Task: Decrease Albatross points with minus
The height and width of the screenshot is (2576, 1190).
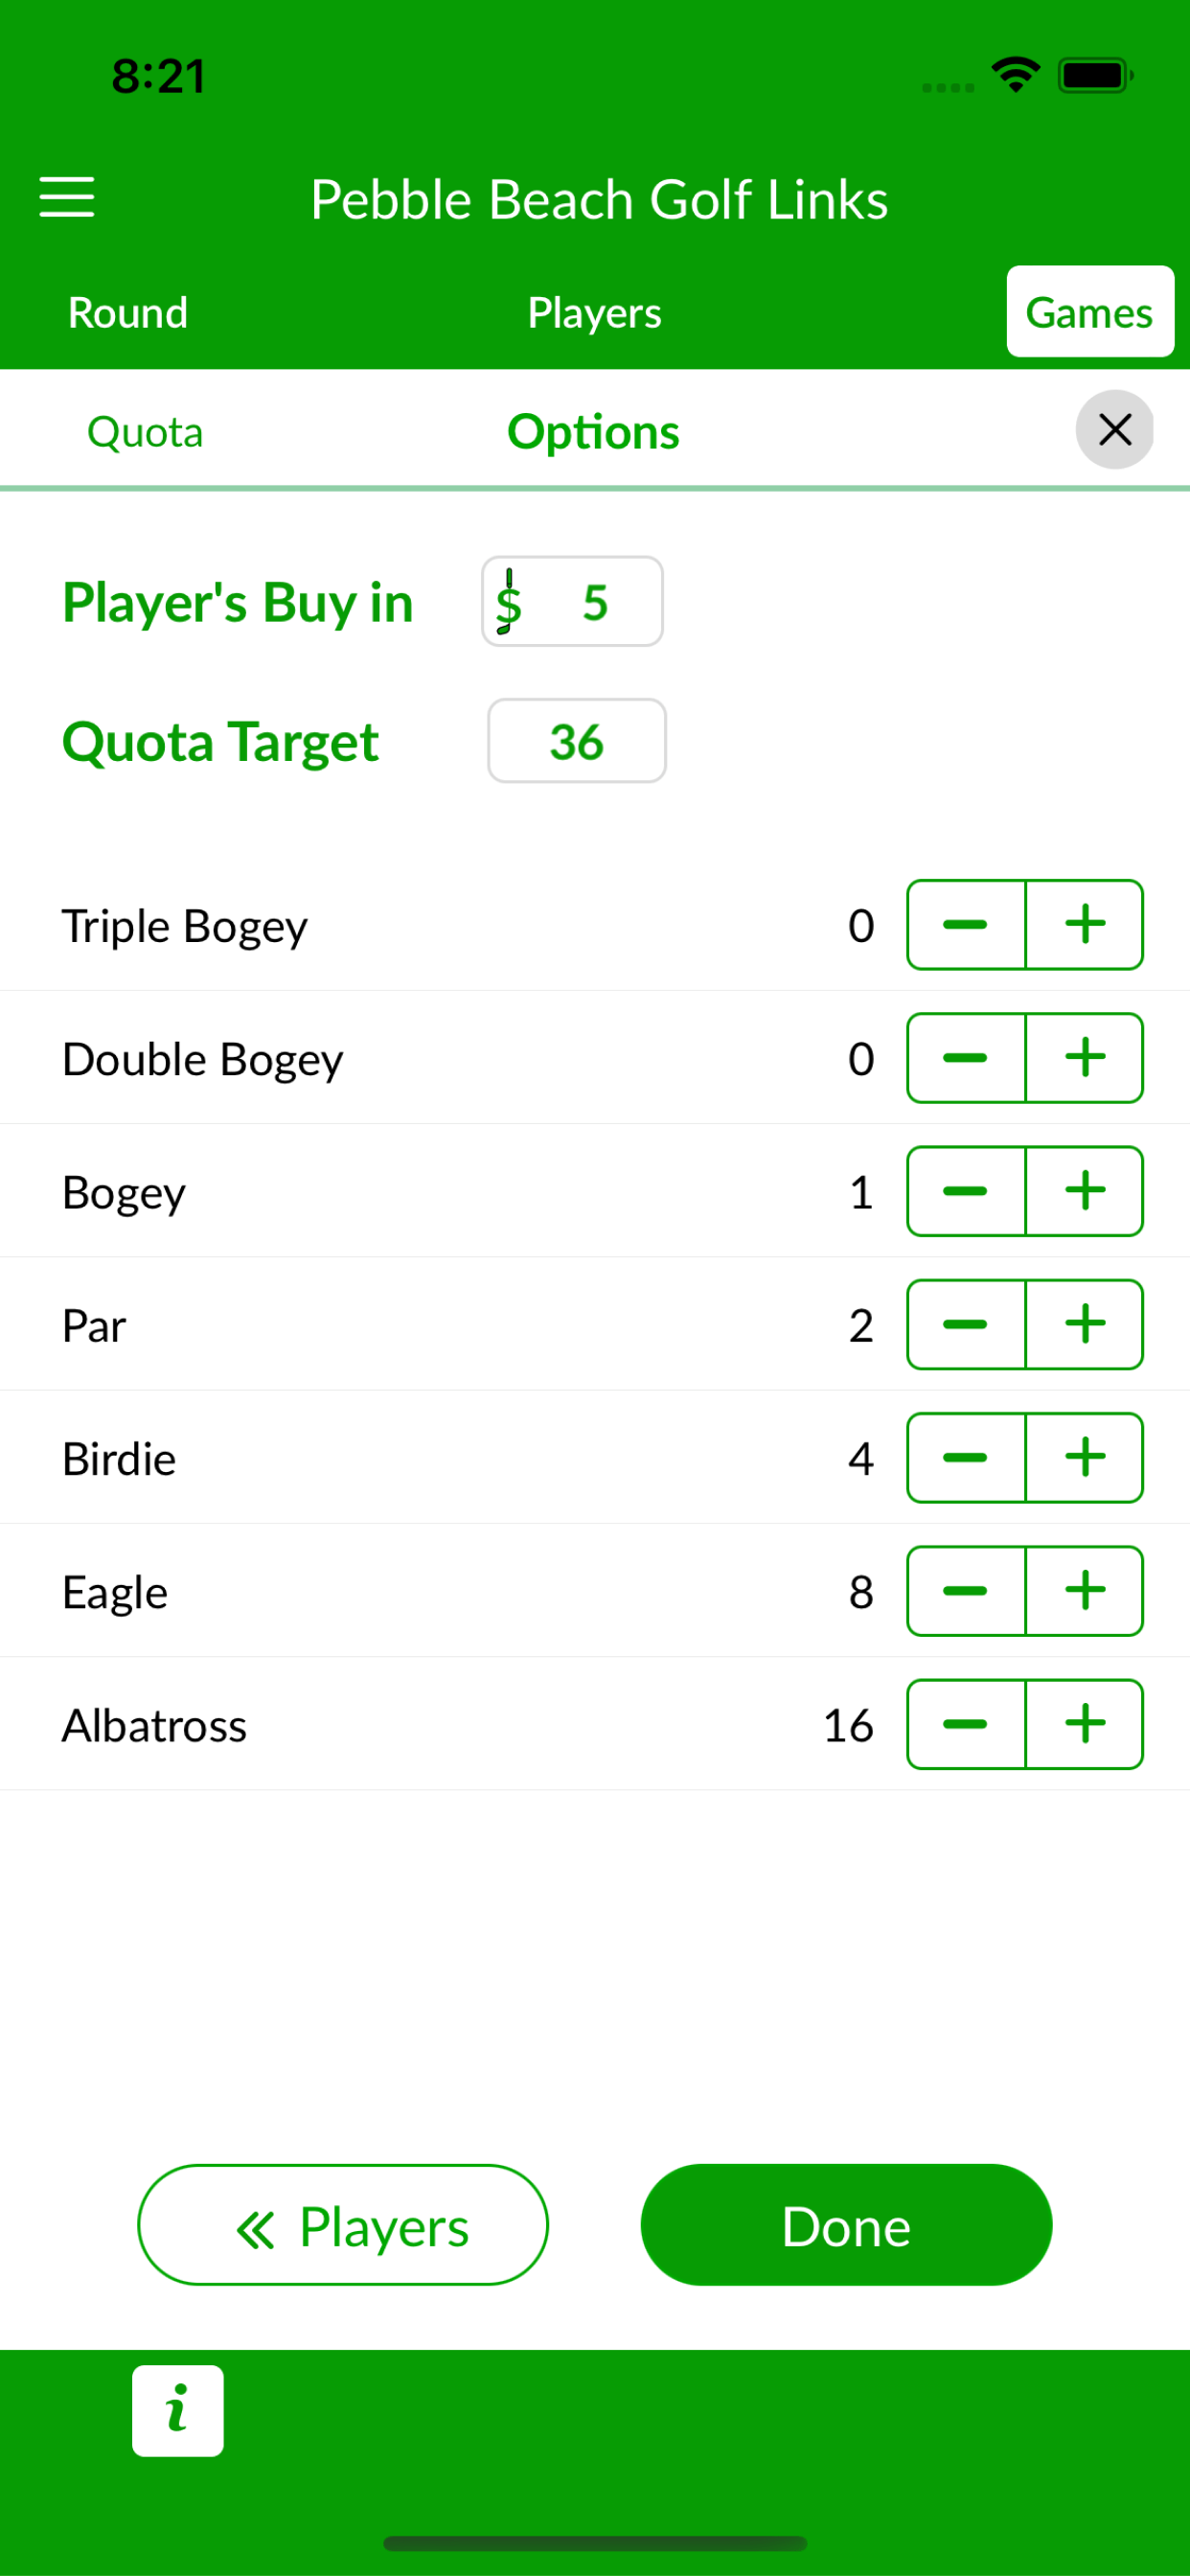Action: [x=966, y=1724]
